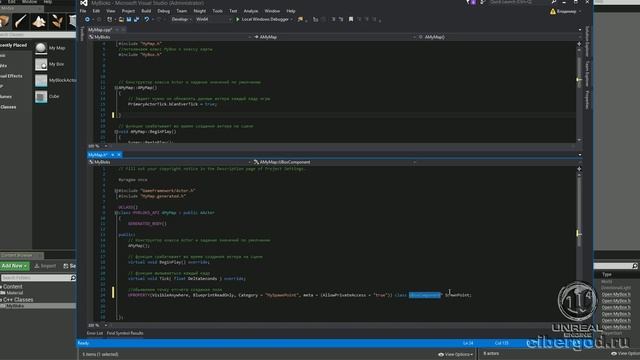Select the Landscape mode icon in Unreal
This screenshot has width=640, height=360.
pos(39,21)
